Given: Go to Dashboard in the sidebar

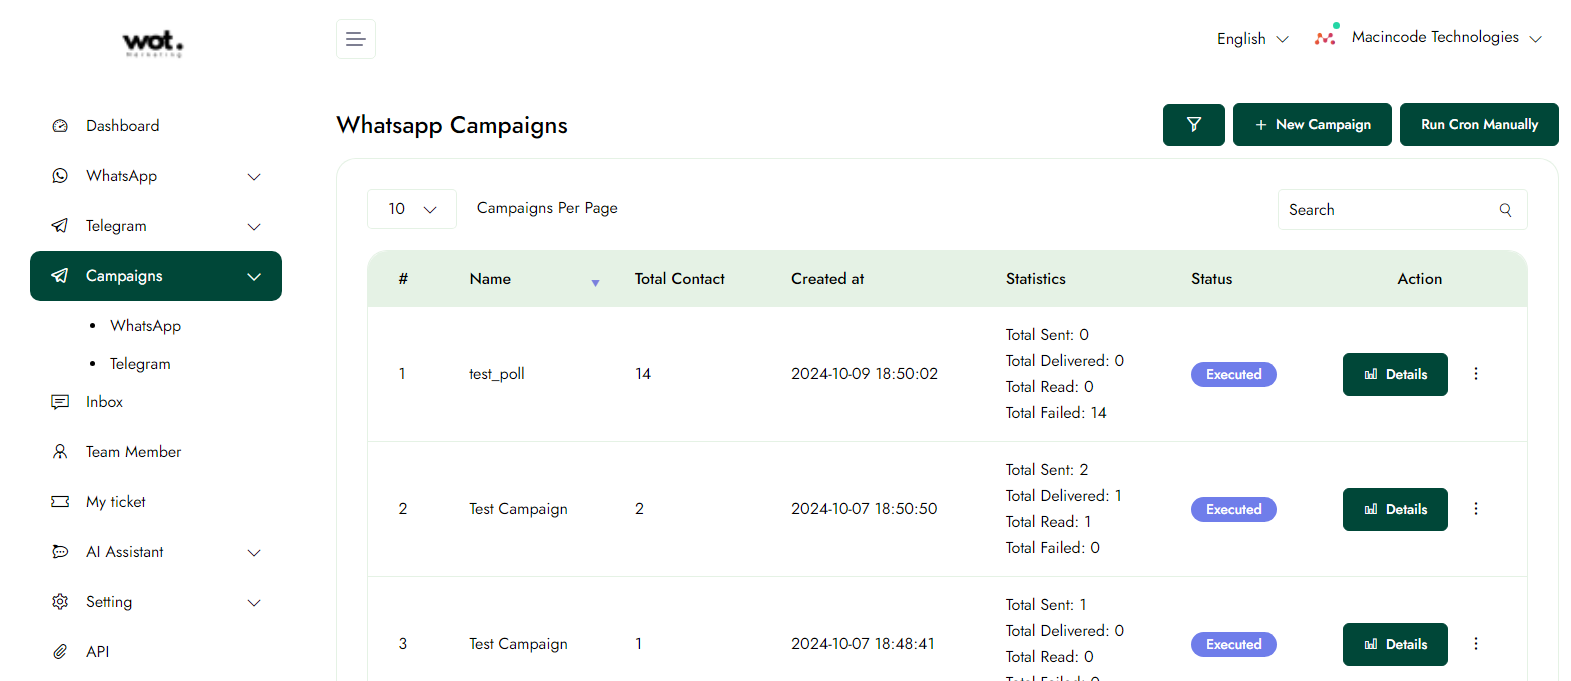Looking at the screenshot, I should [x=122, y=126].
